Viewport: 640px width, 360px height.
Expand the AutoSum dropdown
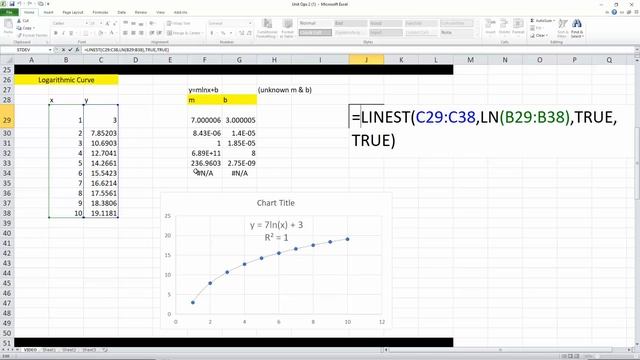click(x=554, y=20)
